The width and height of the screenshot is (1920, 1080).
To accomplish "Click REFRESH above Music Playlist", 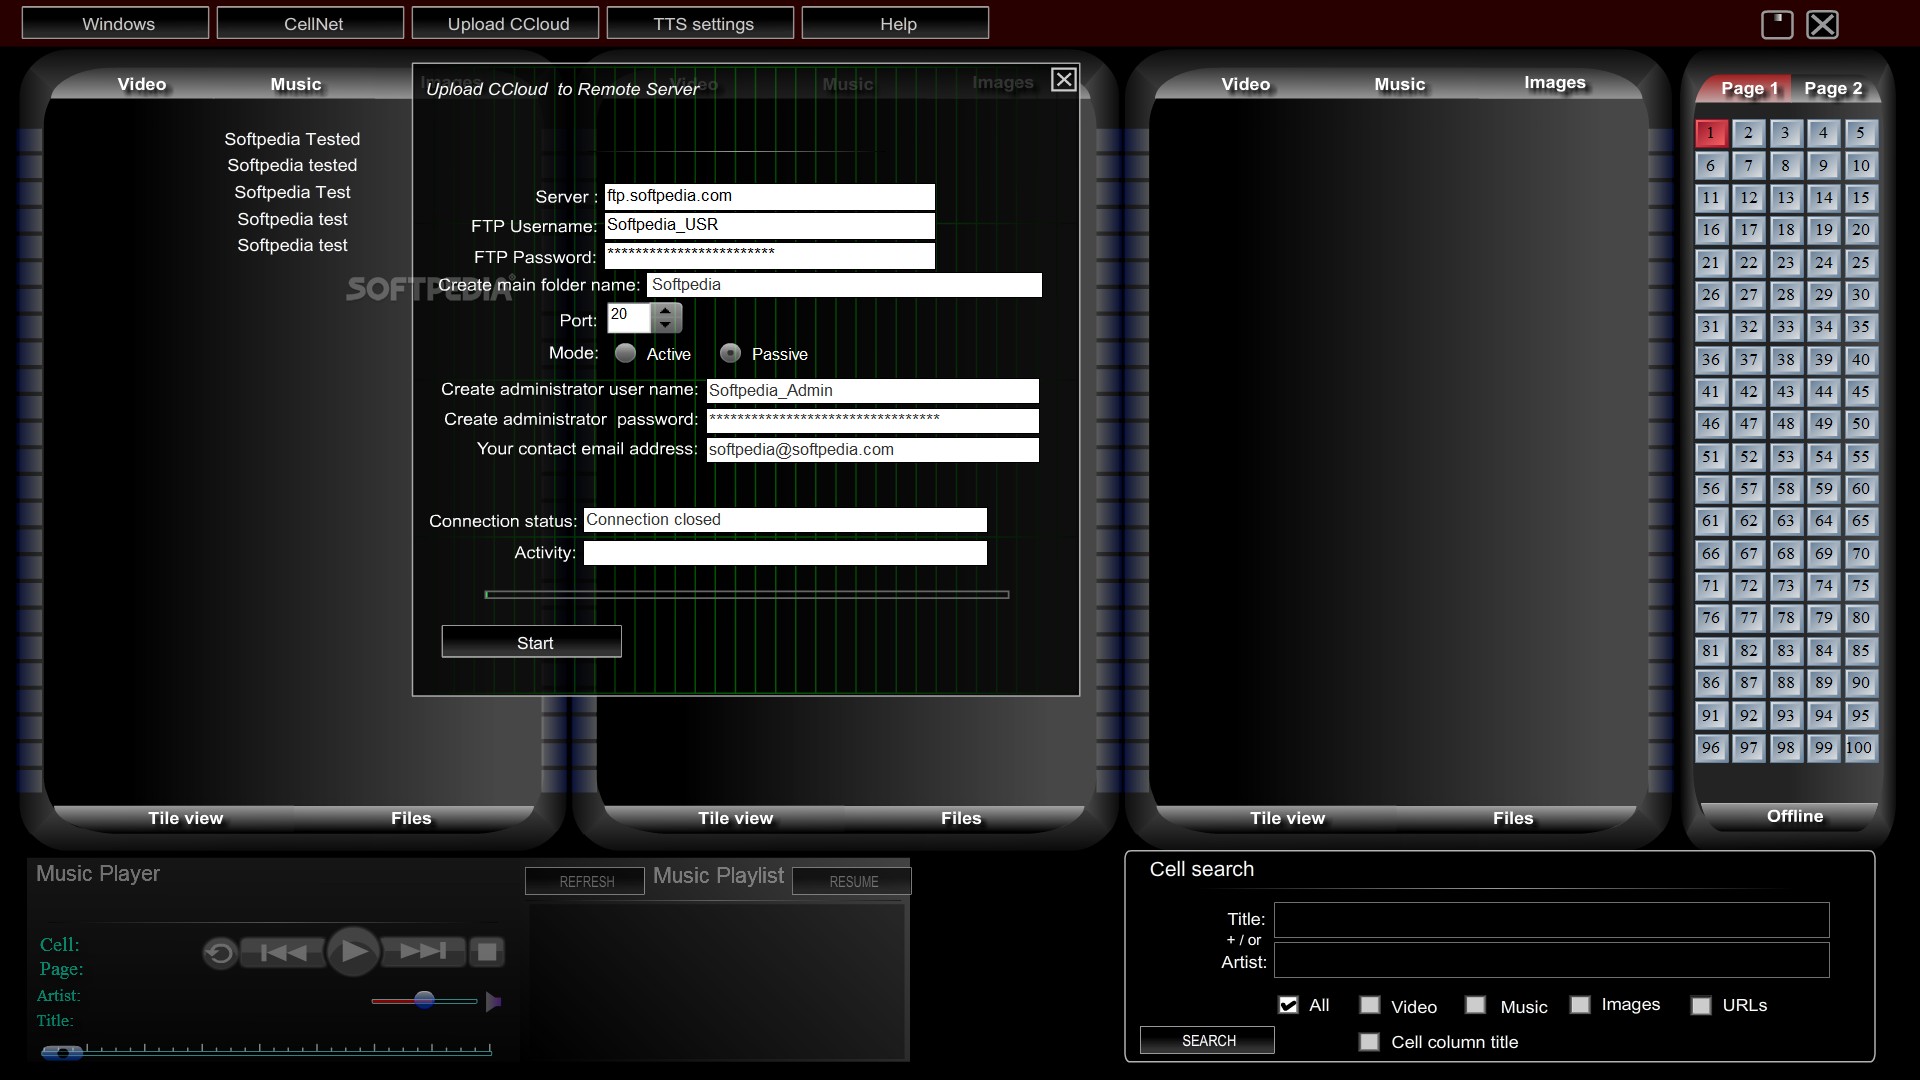I will coord(585,881).
